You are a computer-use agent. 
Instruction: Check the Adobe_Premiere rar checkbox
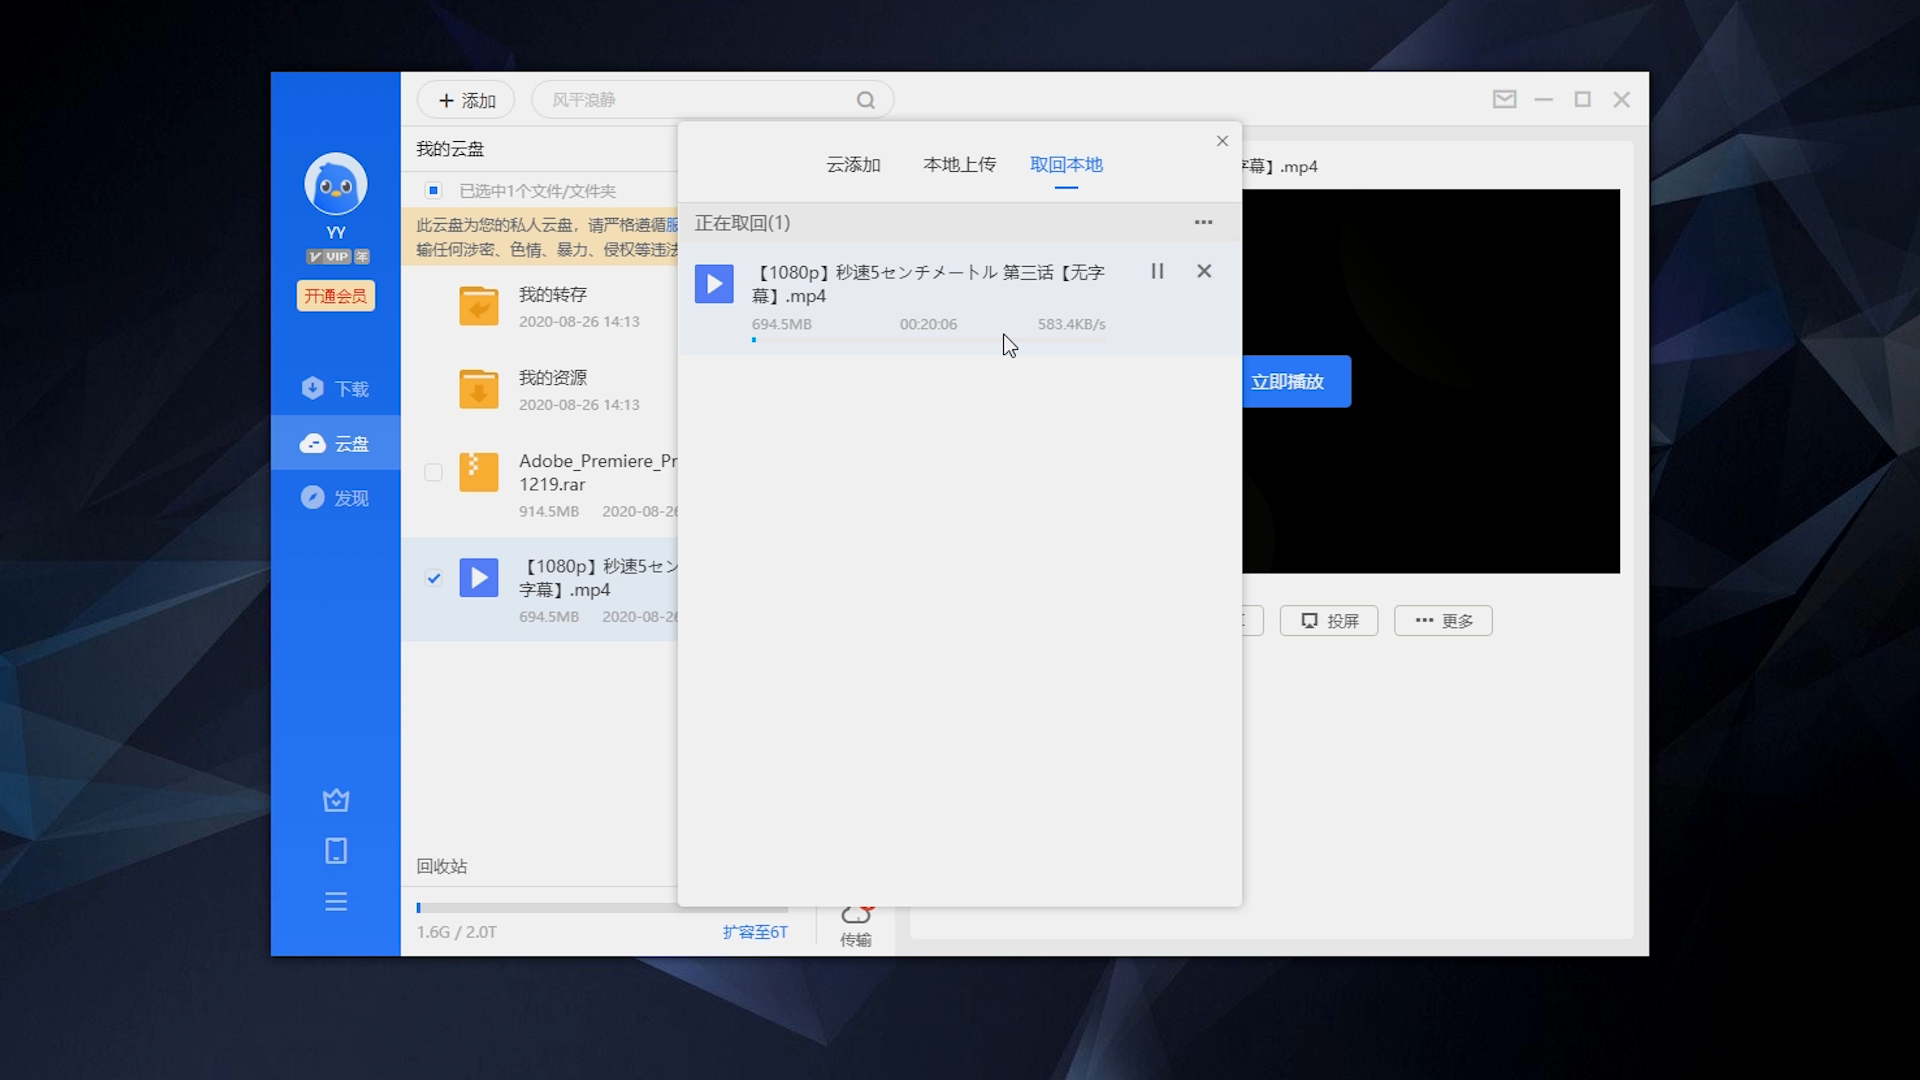coord(433,472)
